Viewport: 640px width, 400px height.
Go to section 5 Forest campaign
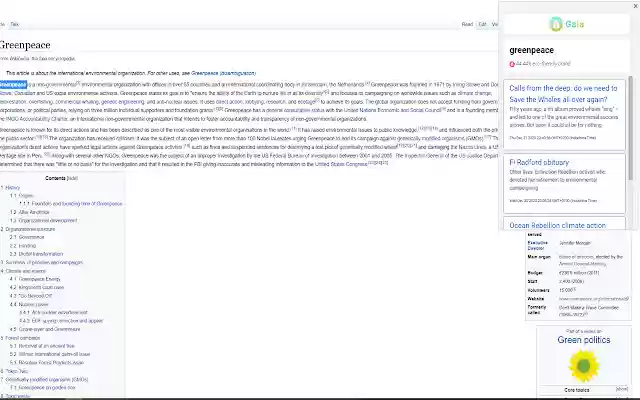tap(20, 338)
